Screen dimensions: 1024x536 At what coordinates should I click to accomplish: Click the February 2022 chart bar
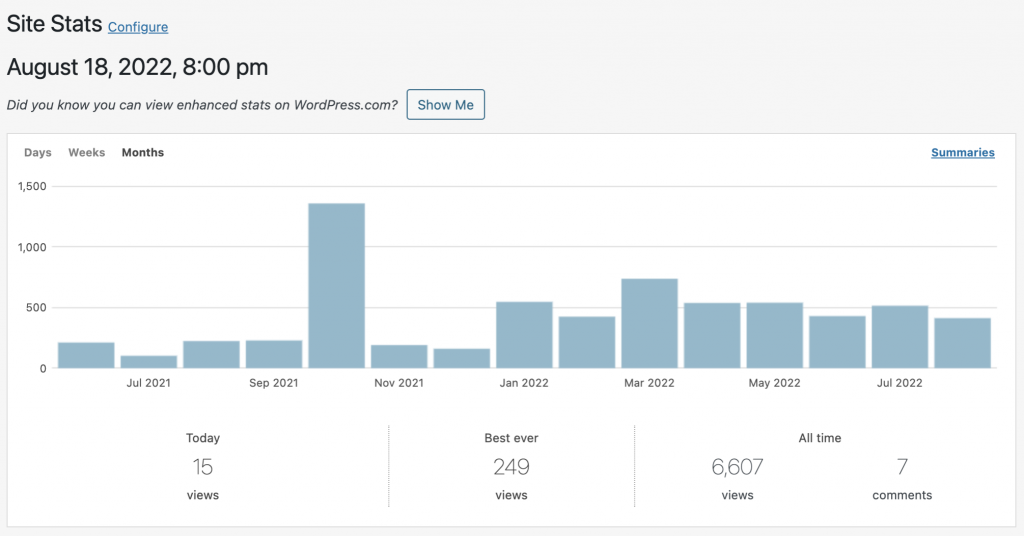pos(587,342)
